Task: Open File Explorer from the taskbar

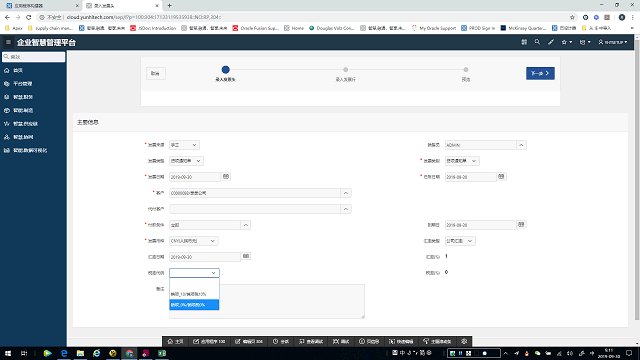Action: point(80,353)
